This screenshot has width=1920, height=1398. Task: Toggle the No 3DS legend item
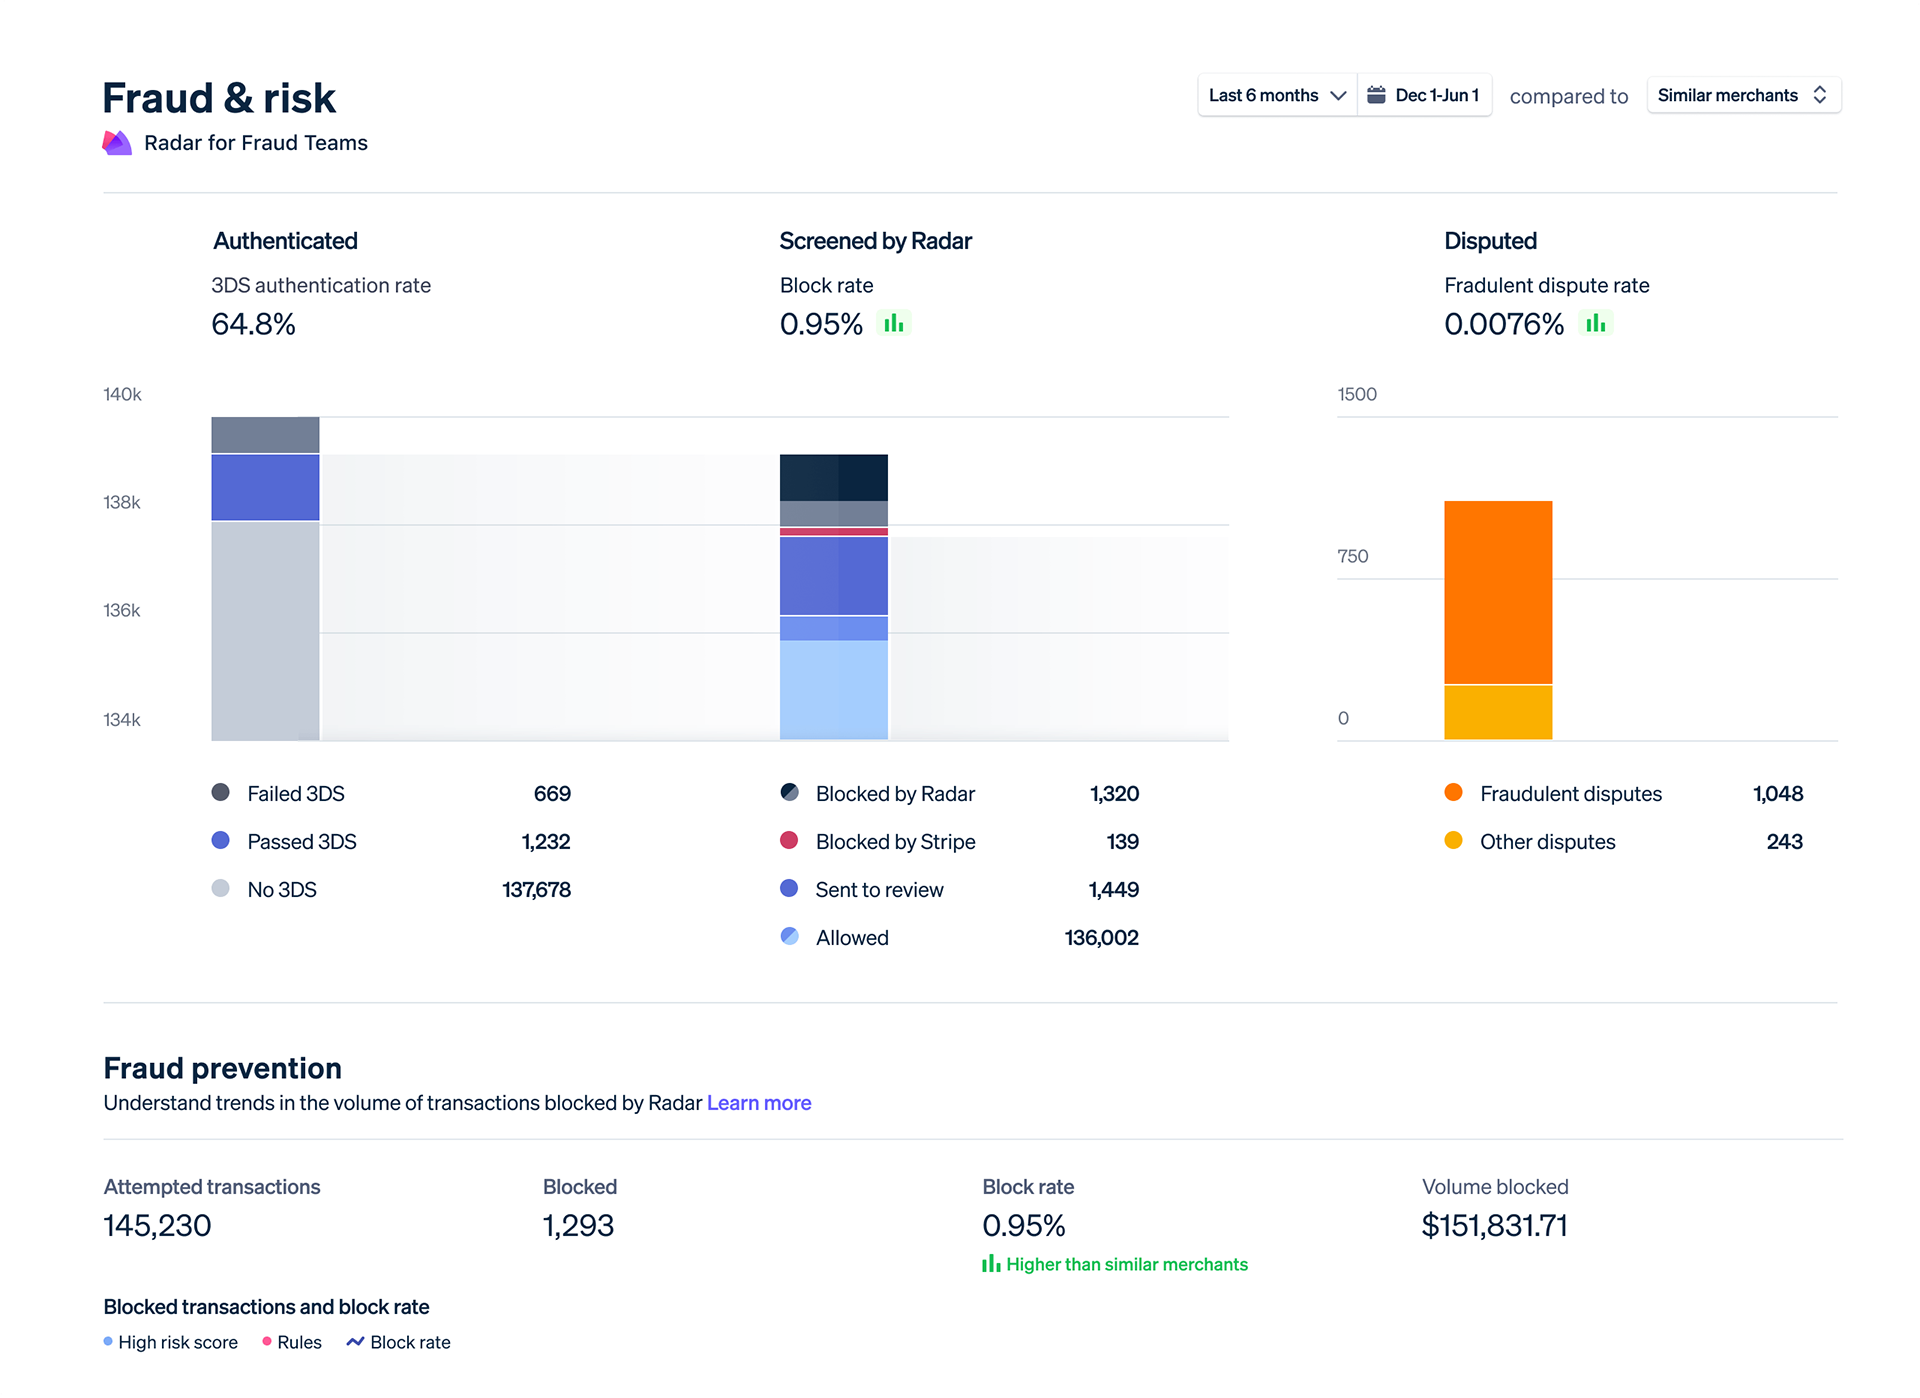(x=220, y=888)
